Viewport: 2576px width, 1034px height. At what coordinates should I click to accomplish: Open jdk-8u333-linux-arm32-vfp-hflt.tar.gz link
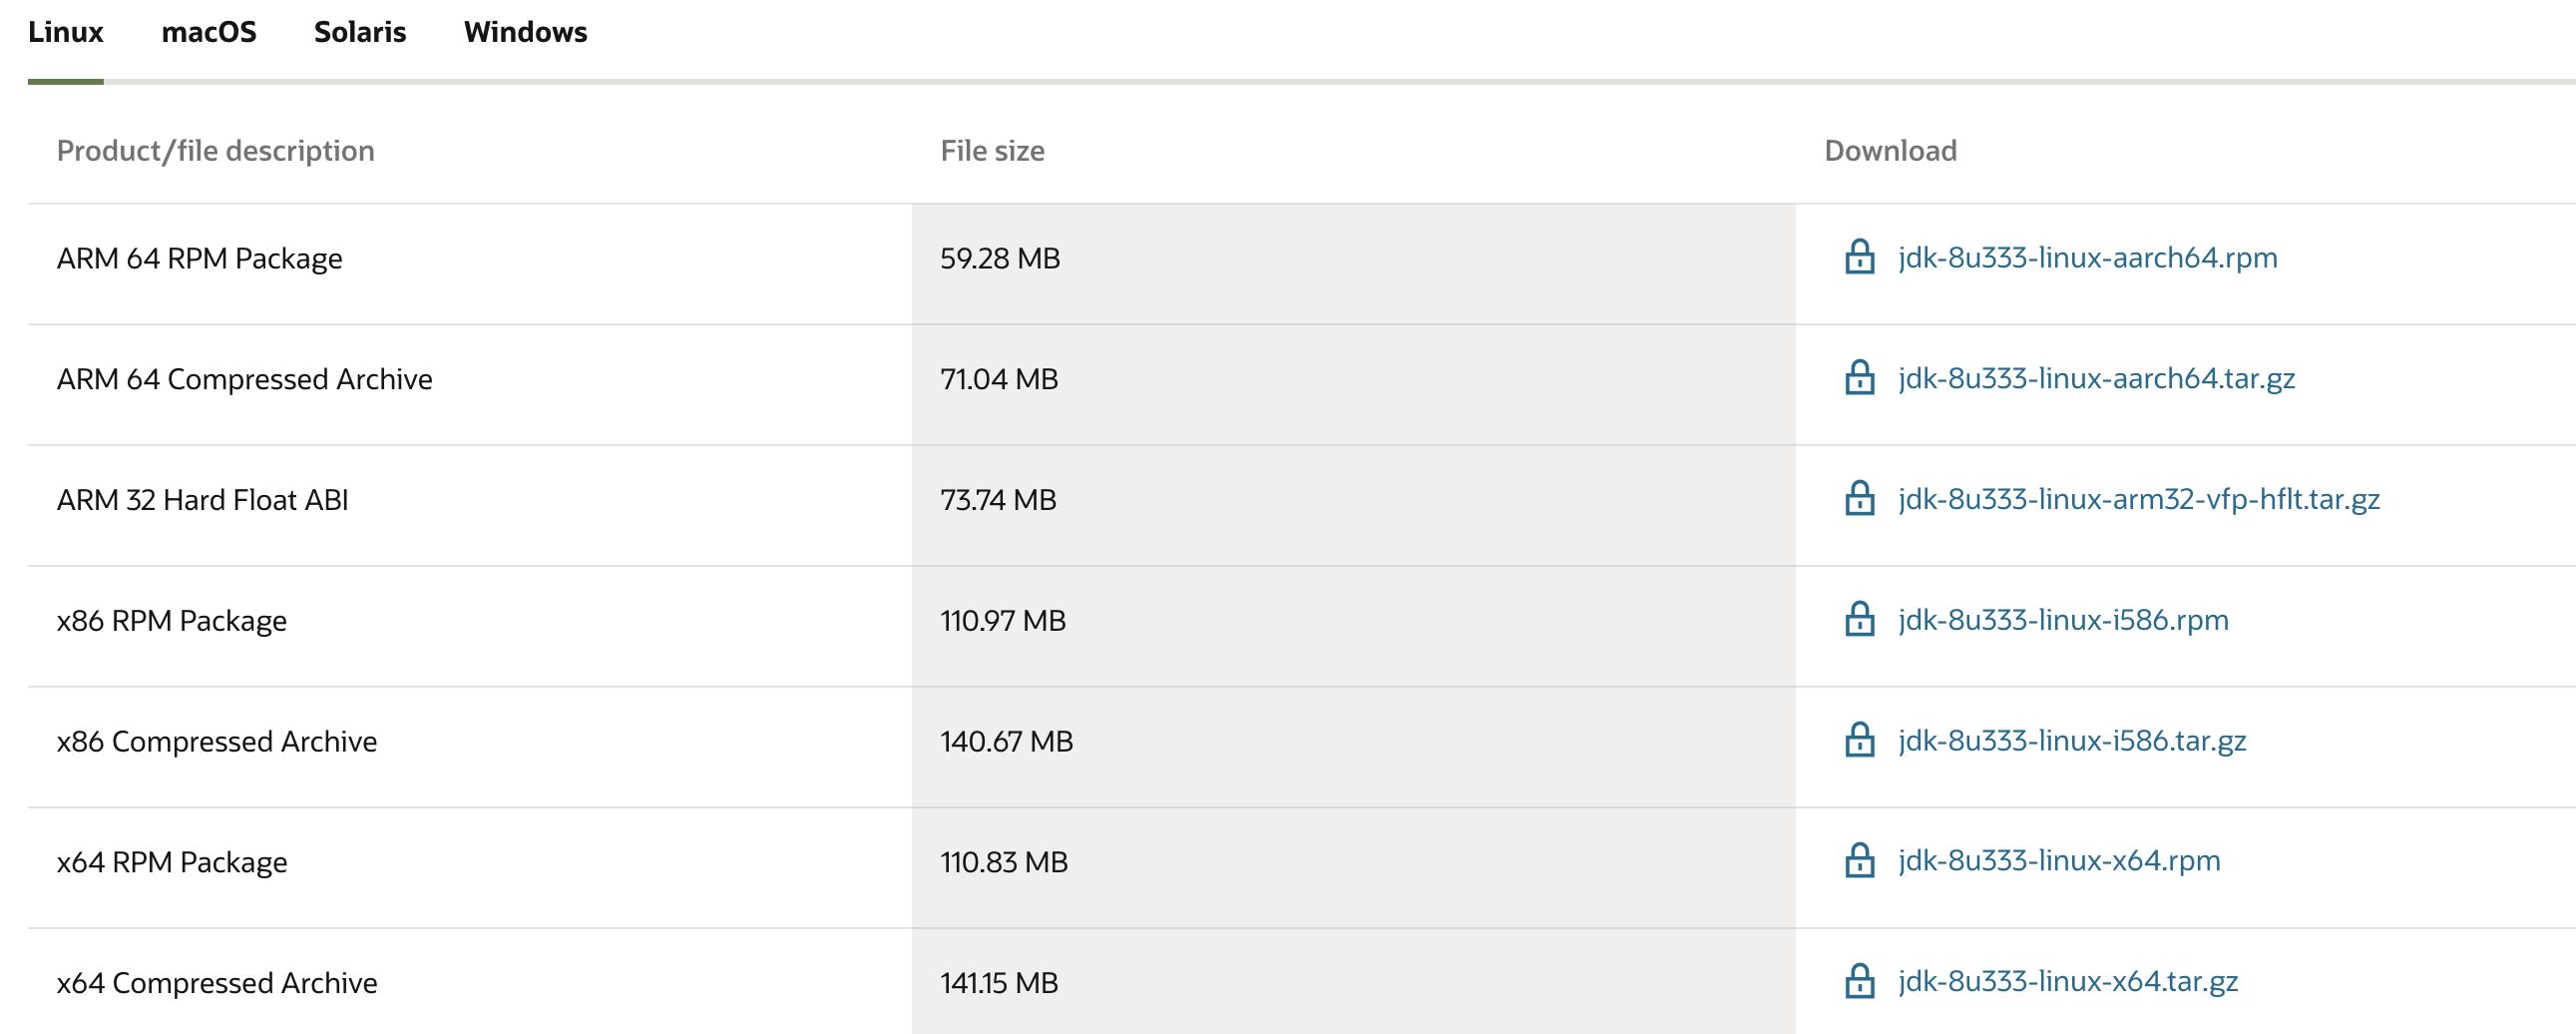(2138, 499)
